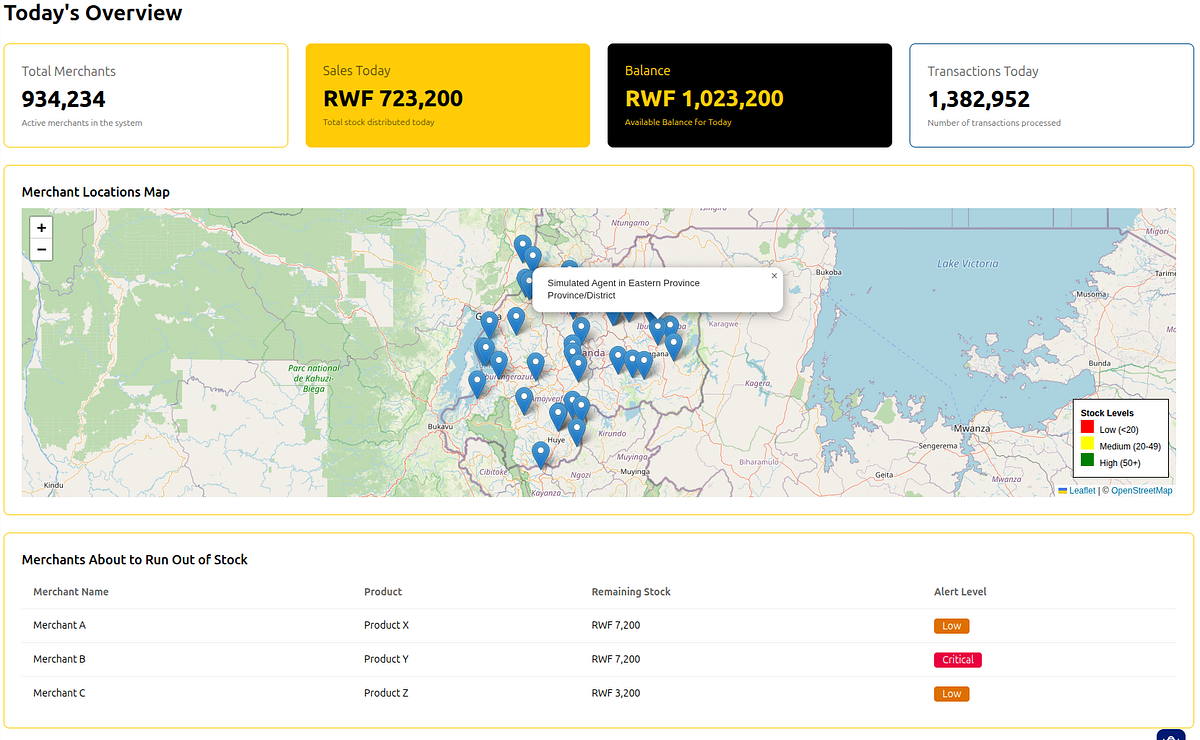Select the Transactions Today card
The width and height of the screenshot is (1200, 740).
[1051, 96]
